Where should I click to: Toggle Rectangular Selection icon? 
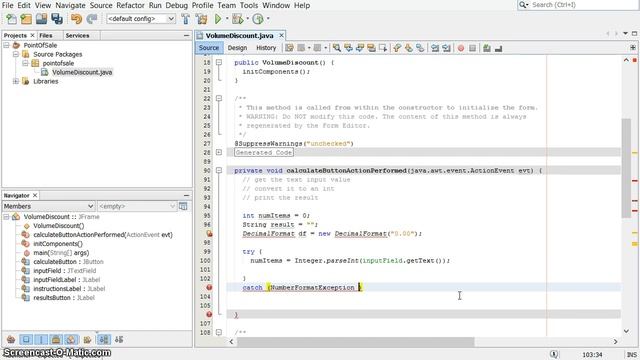(x=382, y=48)
